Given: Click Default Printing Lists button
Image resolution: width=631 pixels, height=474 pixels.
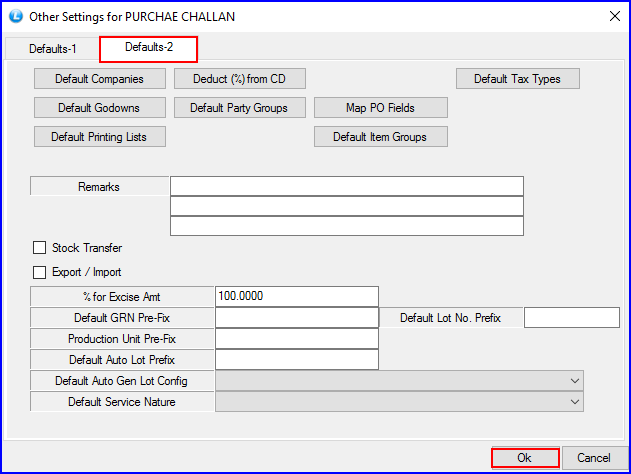Looking at the screenshot, I should 100,137.
